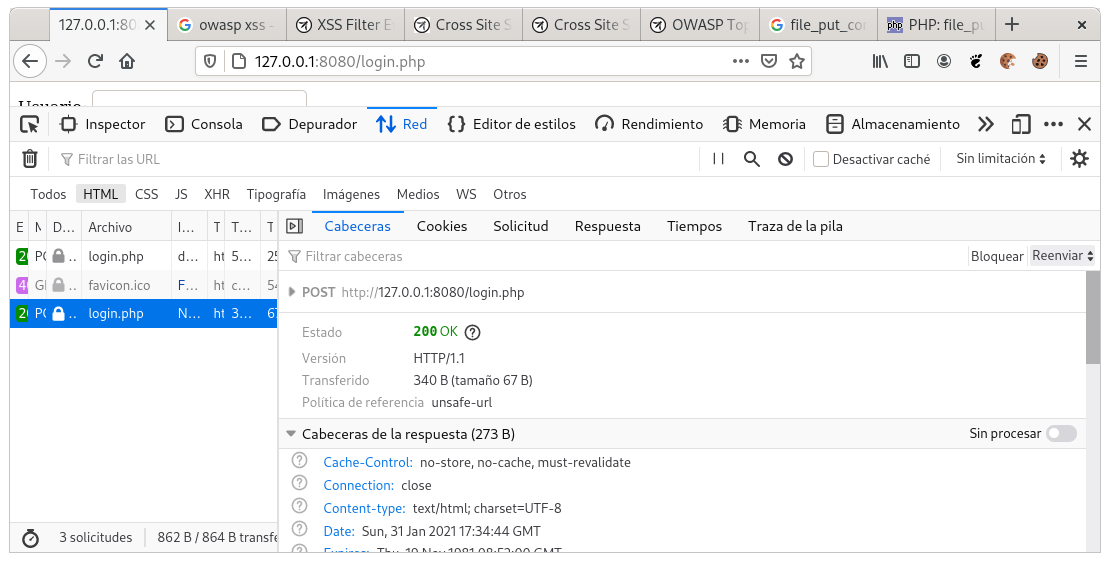Open the Sin limitación throttling dropdown
The width and height of the screenshot is (1110, 562).
click(1001, 159)
